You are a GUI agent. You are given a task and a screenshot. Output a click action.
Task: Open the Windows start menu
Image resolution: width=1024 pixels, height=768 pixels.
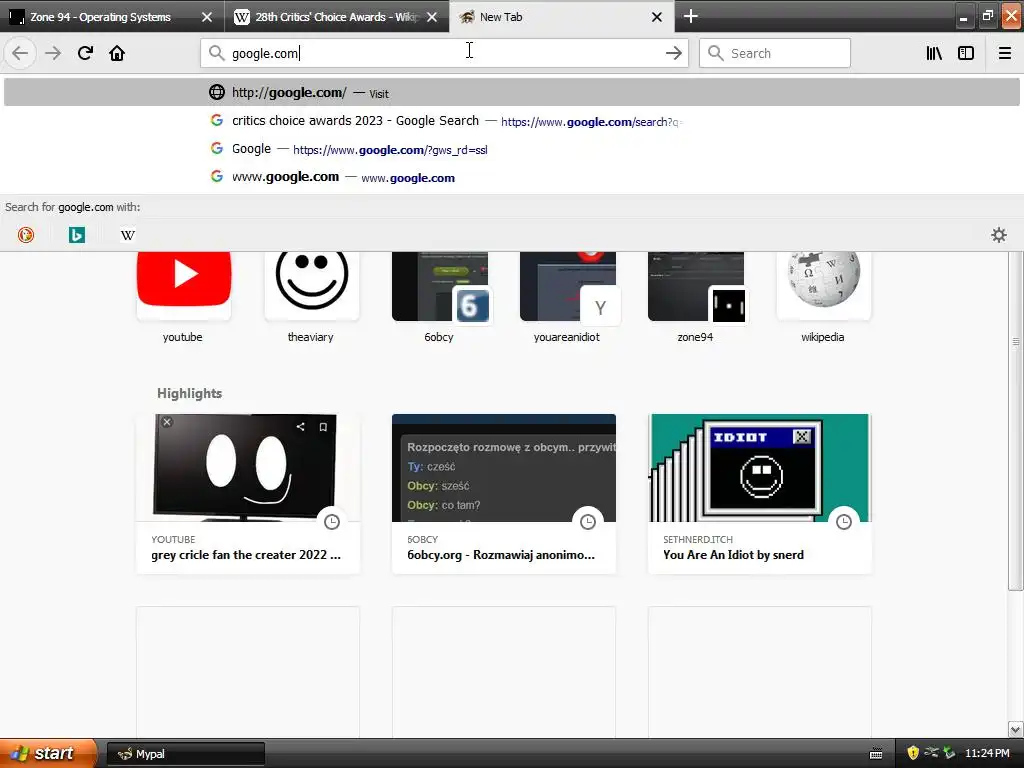pos(49,753)
